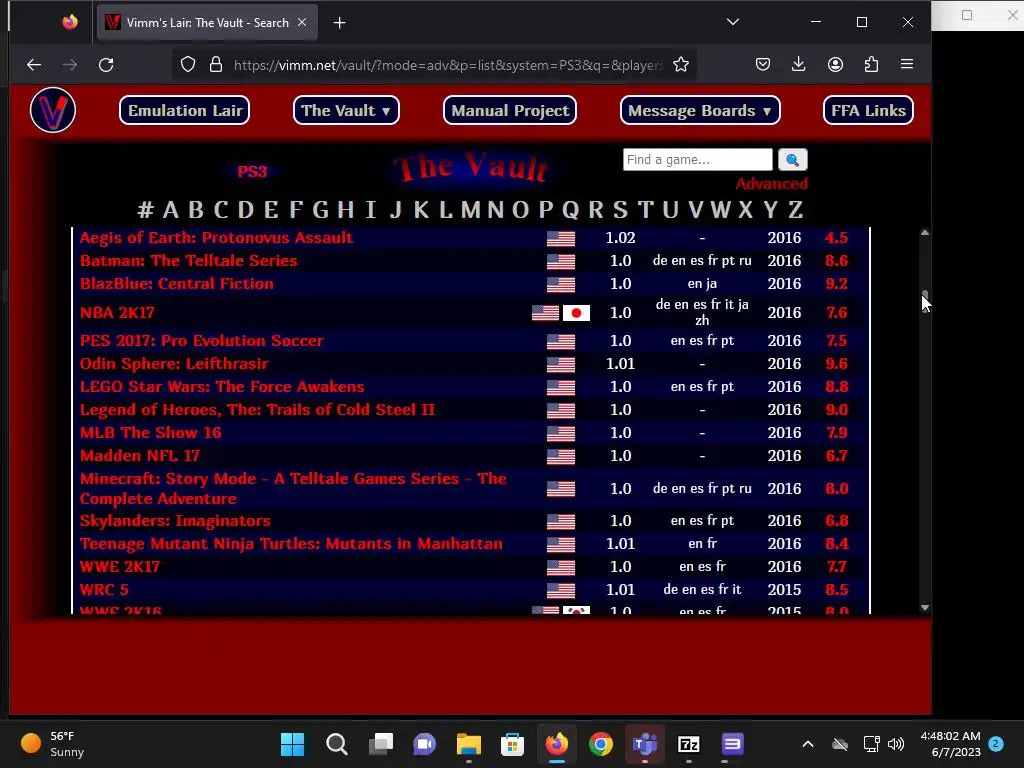Open Microsoft Store from the taskbar

513,744
